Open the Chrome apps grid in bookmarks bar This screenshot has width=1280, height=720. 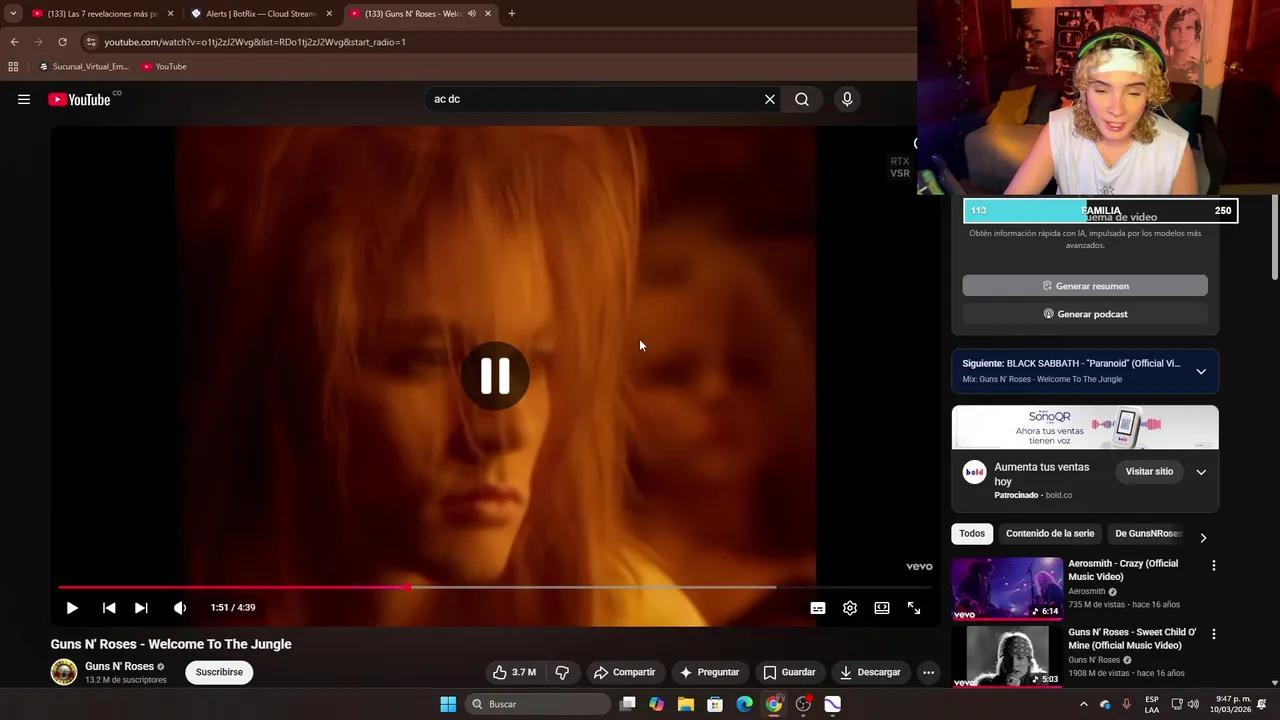(13, 67)
